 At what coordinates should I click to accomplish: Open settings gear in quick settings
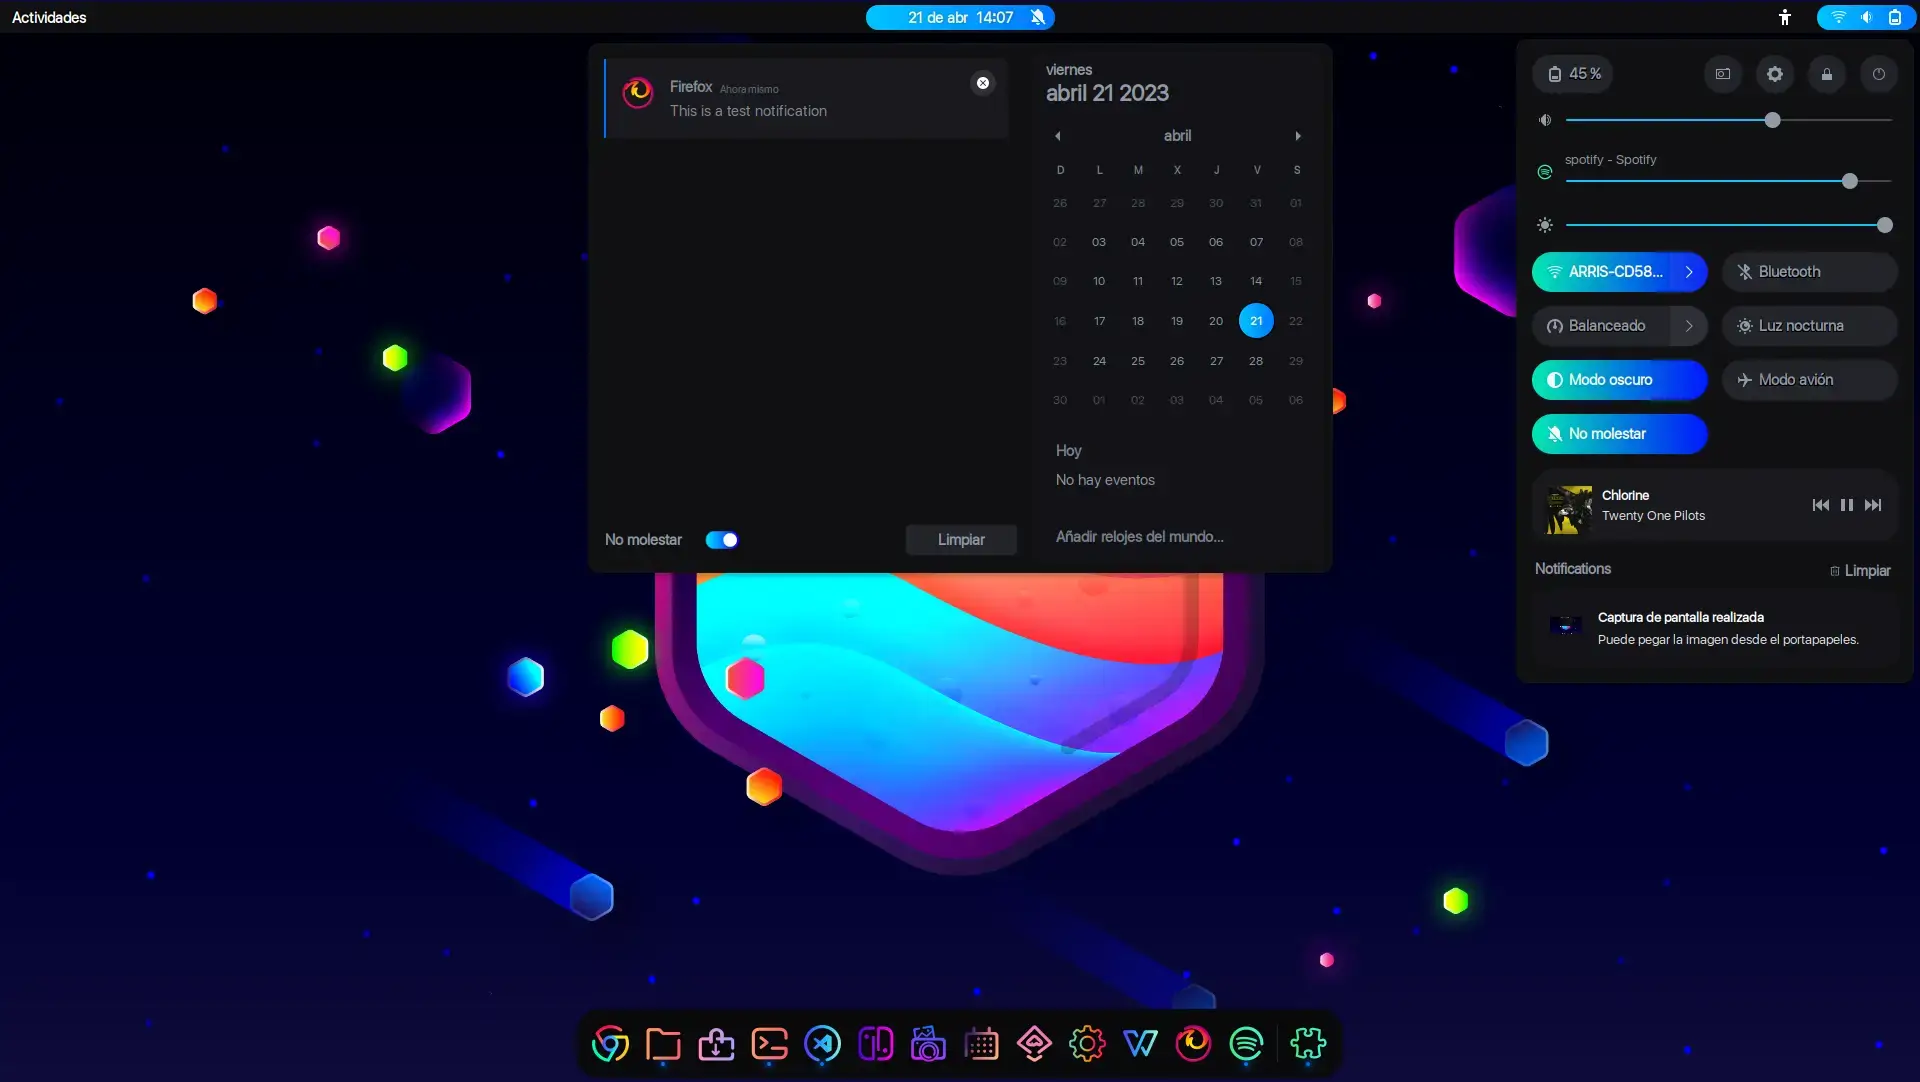[1774, 74]
